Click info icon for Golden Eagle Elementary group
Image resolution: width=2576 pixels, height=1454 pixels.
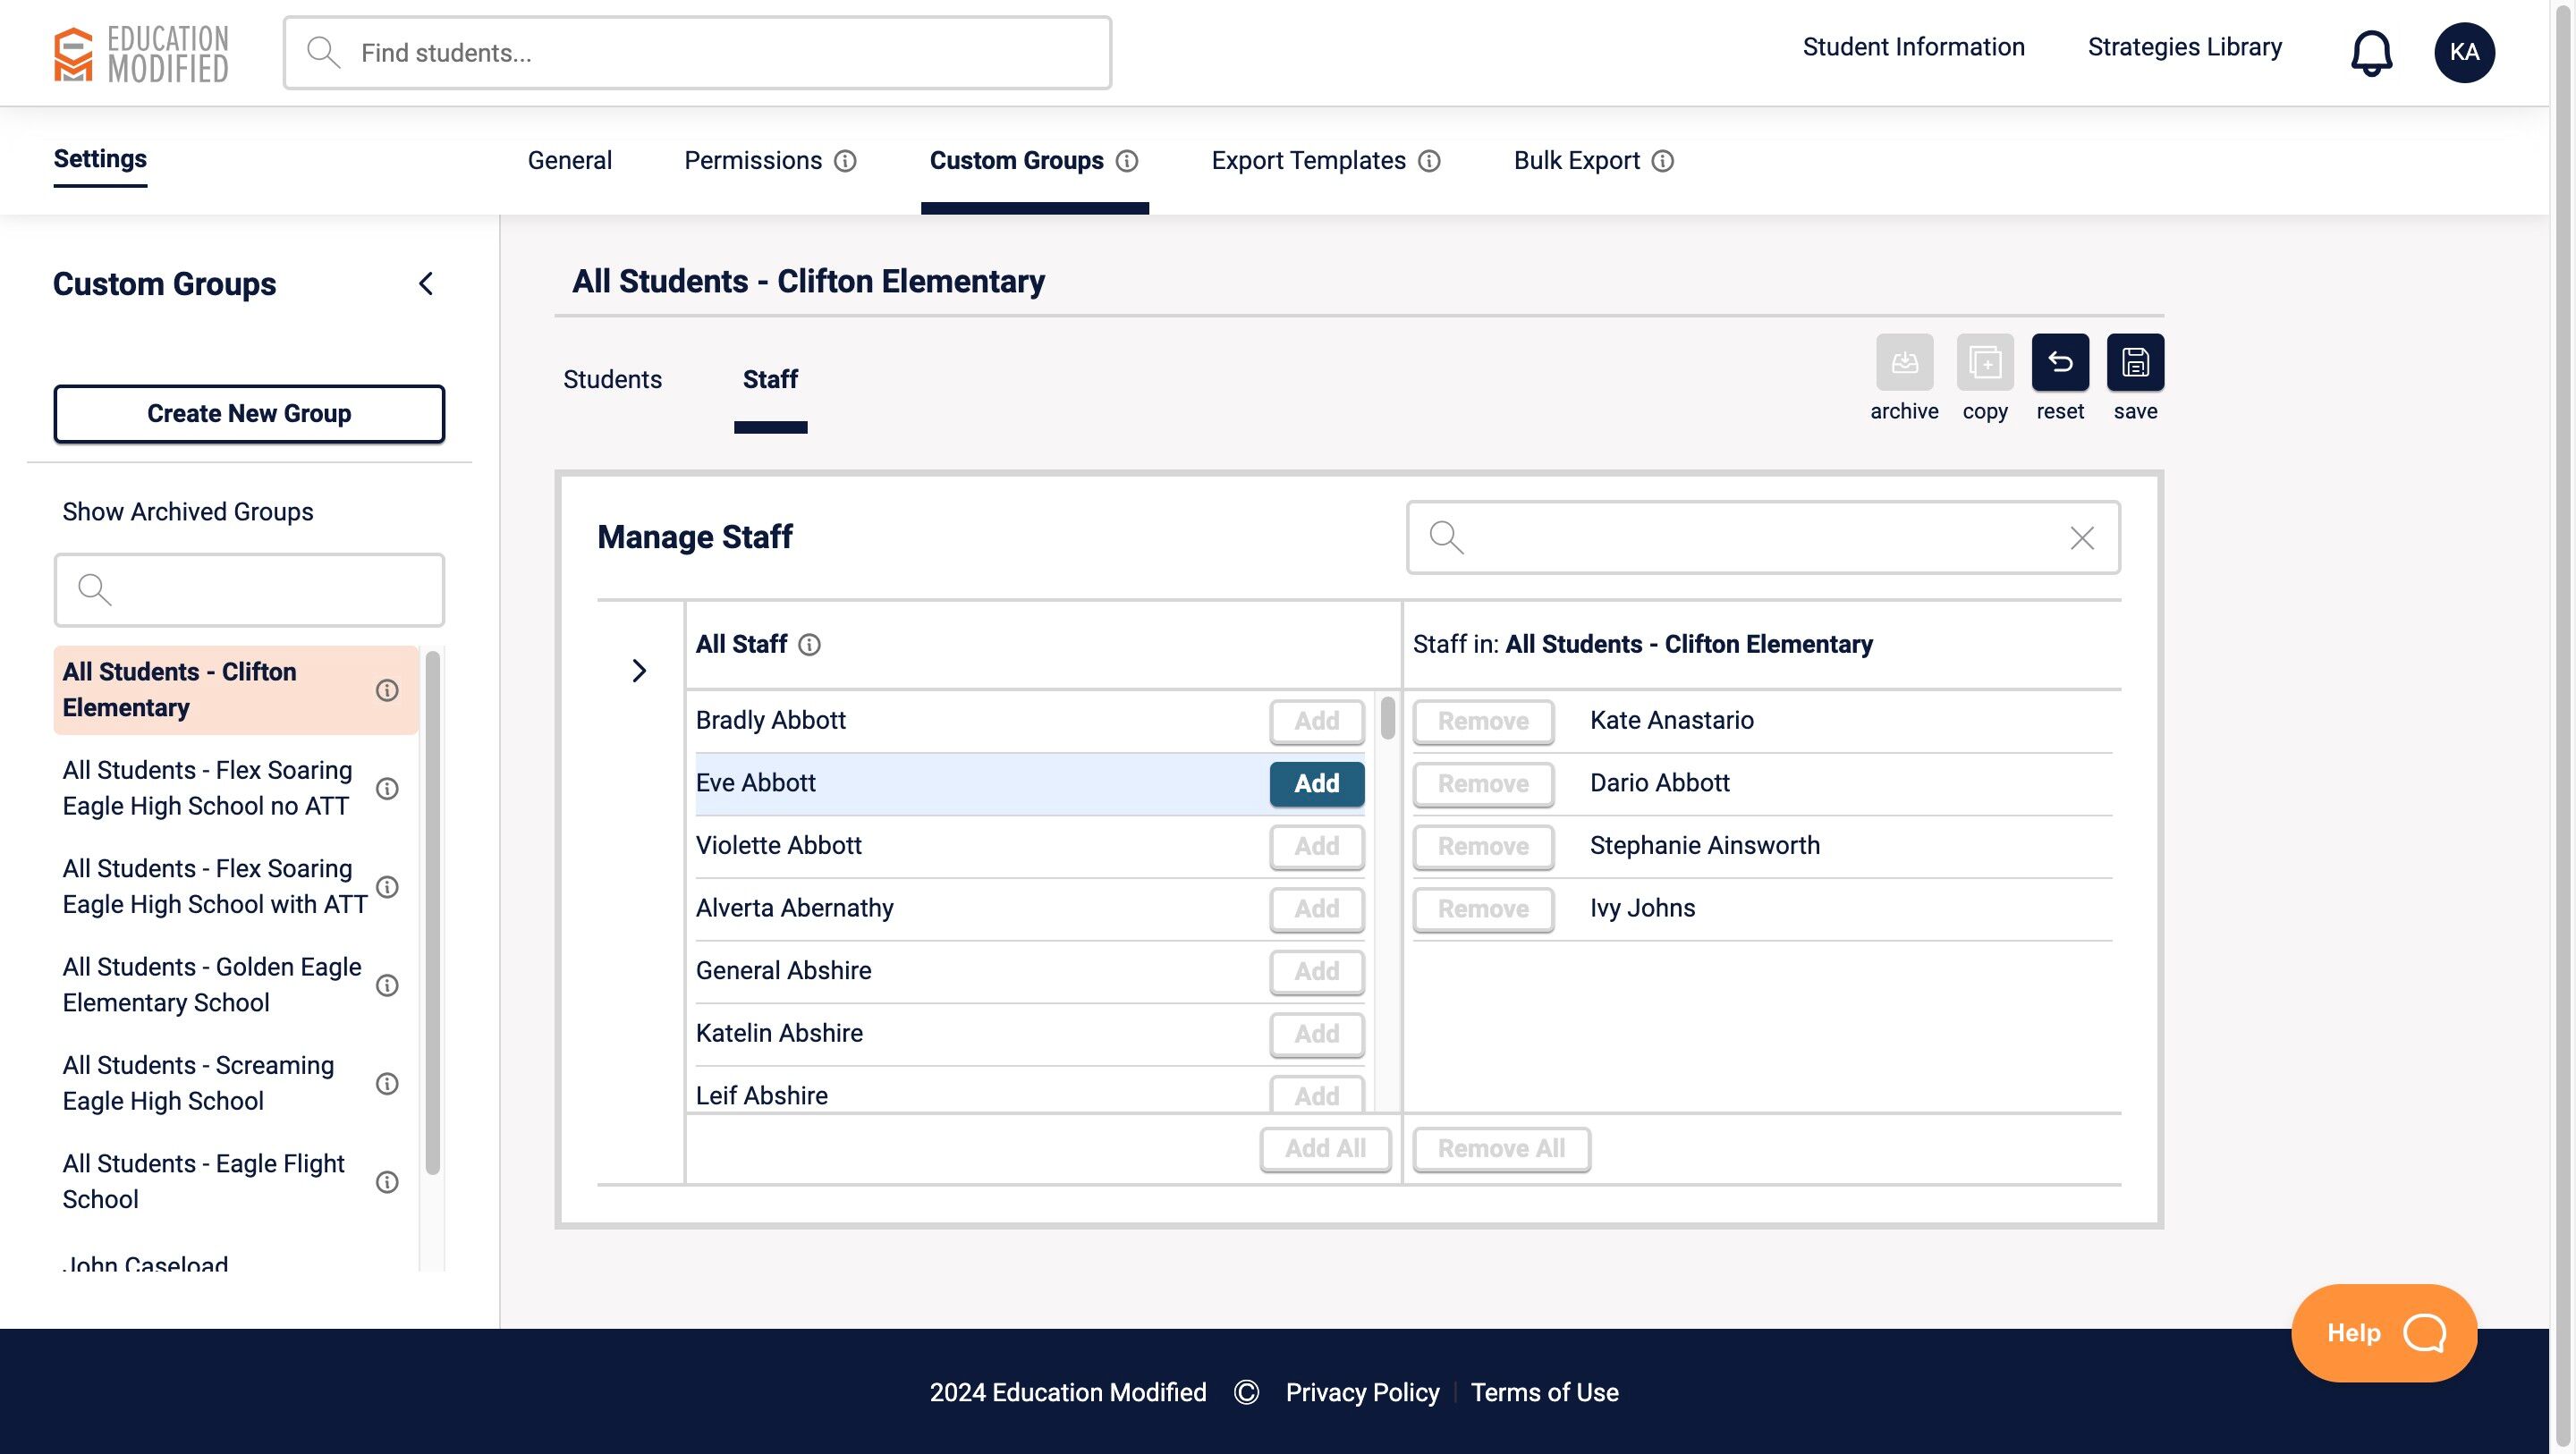pos(387,985)
